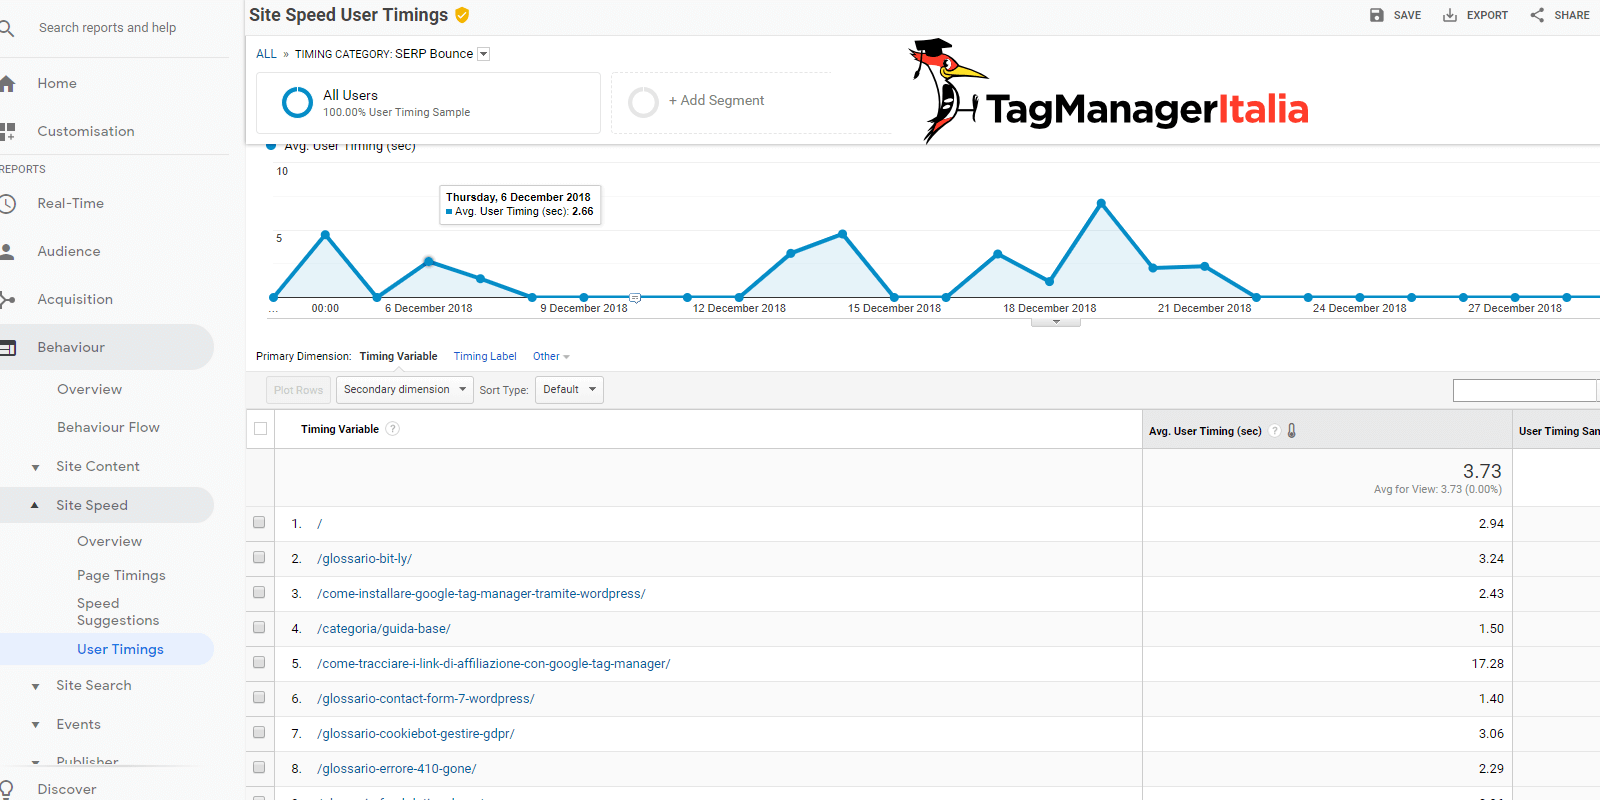Image resolution: width=1600 pixels, height=800 pixels.
Task: Tick checkbox for glossario-contact-form-7 row
Action: (x=259, y=697)
